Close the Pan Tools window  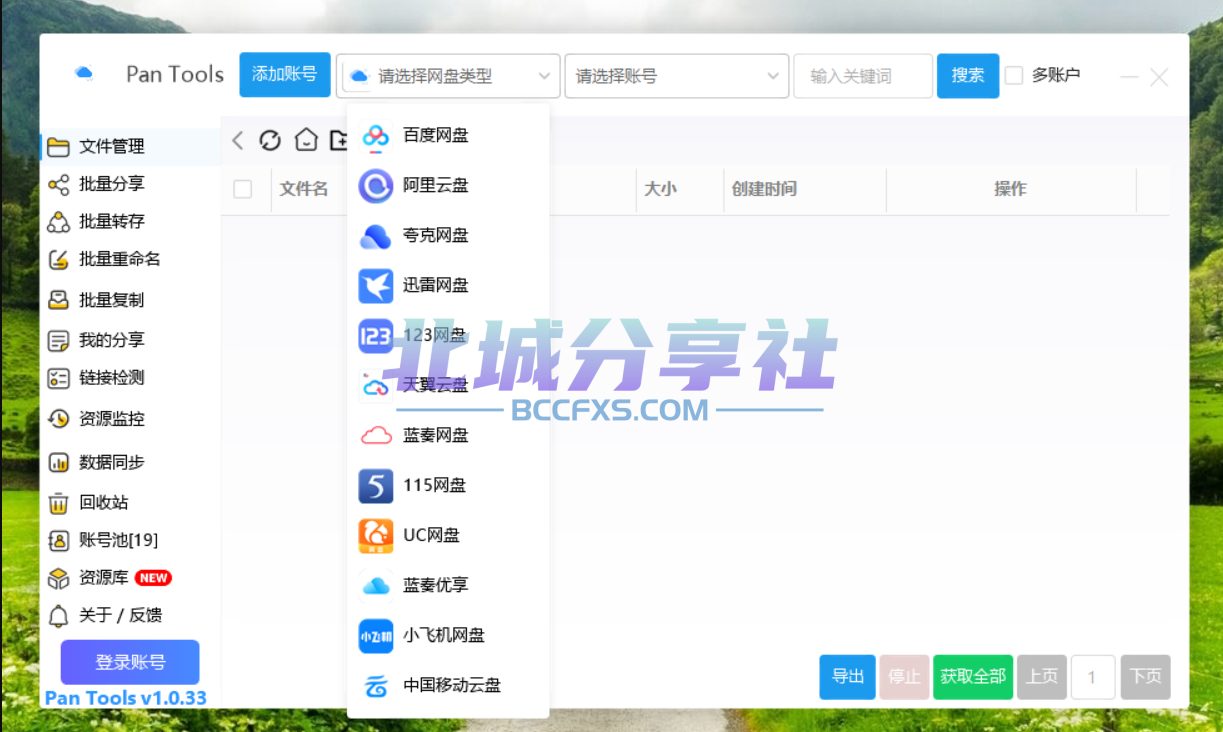(1159, 77)
